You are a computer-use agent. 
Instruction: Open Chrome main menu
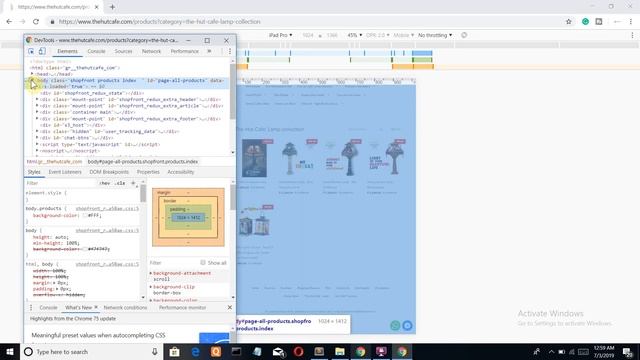coord(631,22)
